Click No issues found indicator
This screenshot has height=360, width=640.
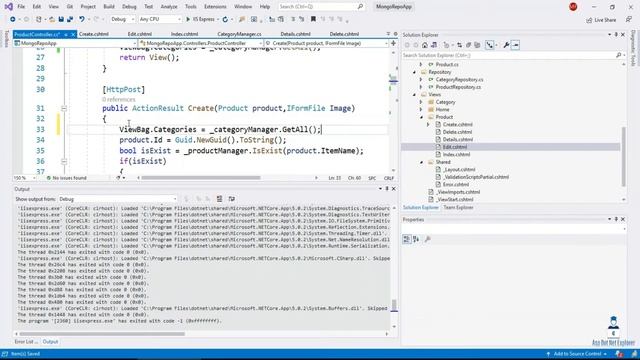click(67, 178)
